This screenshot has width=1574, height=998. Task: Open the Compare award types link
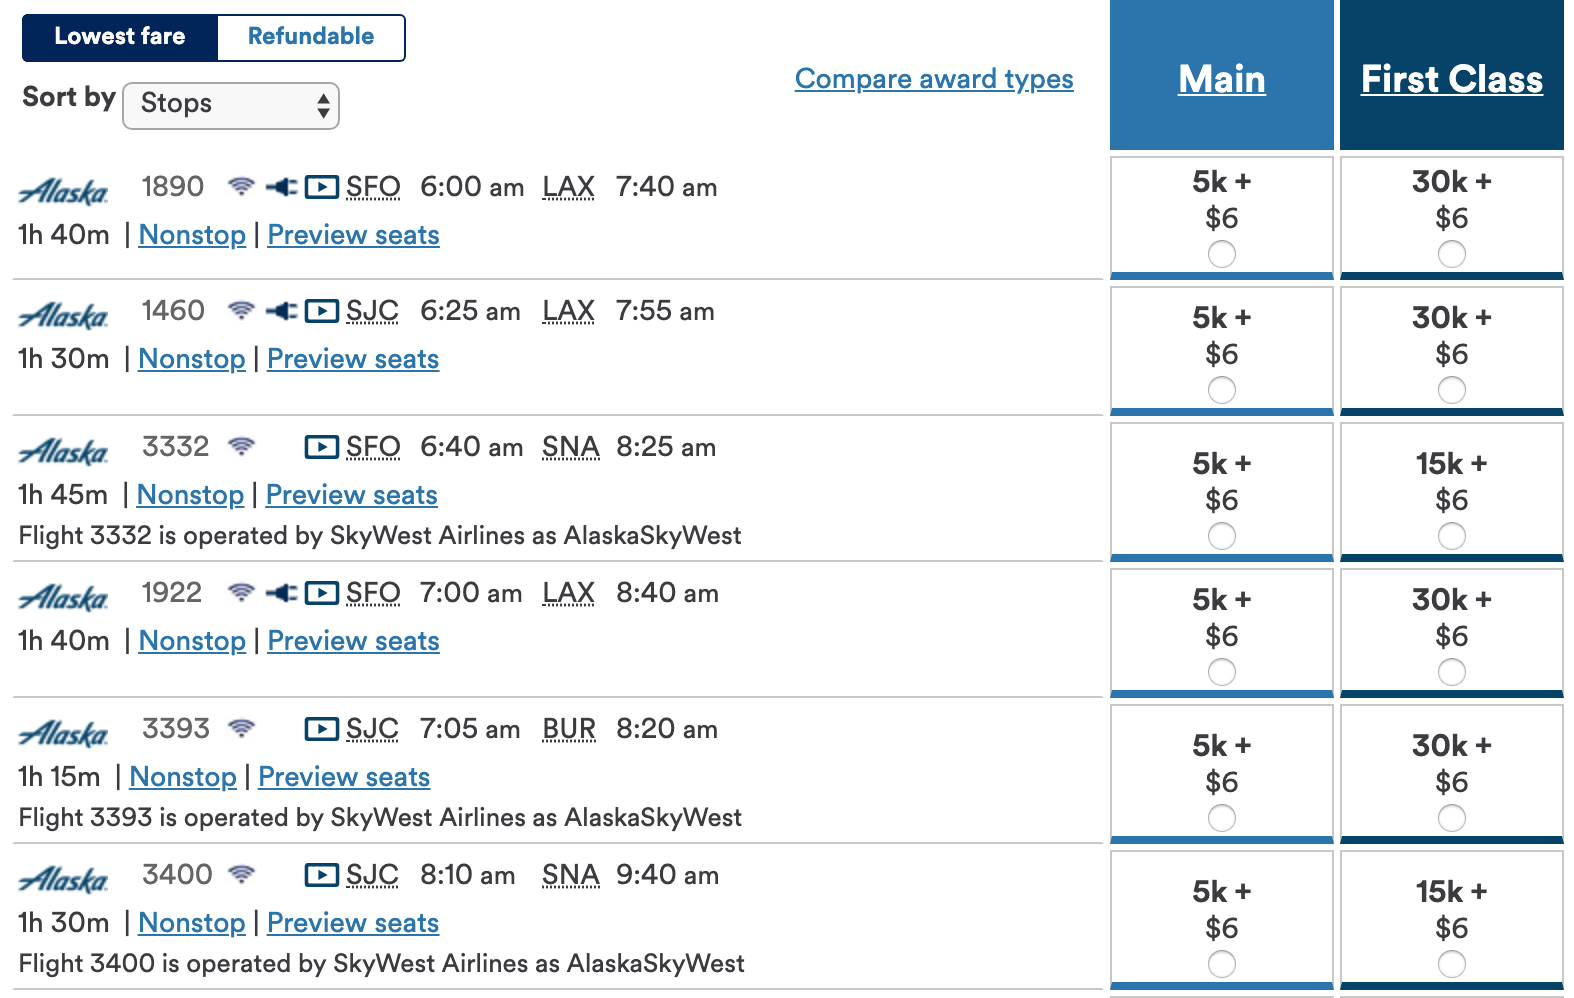coord(934,79)
